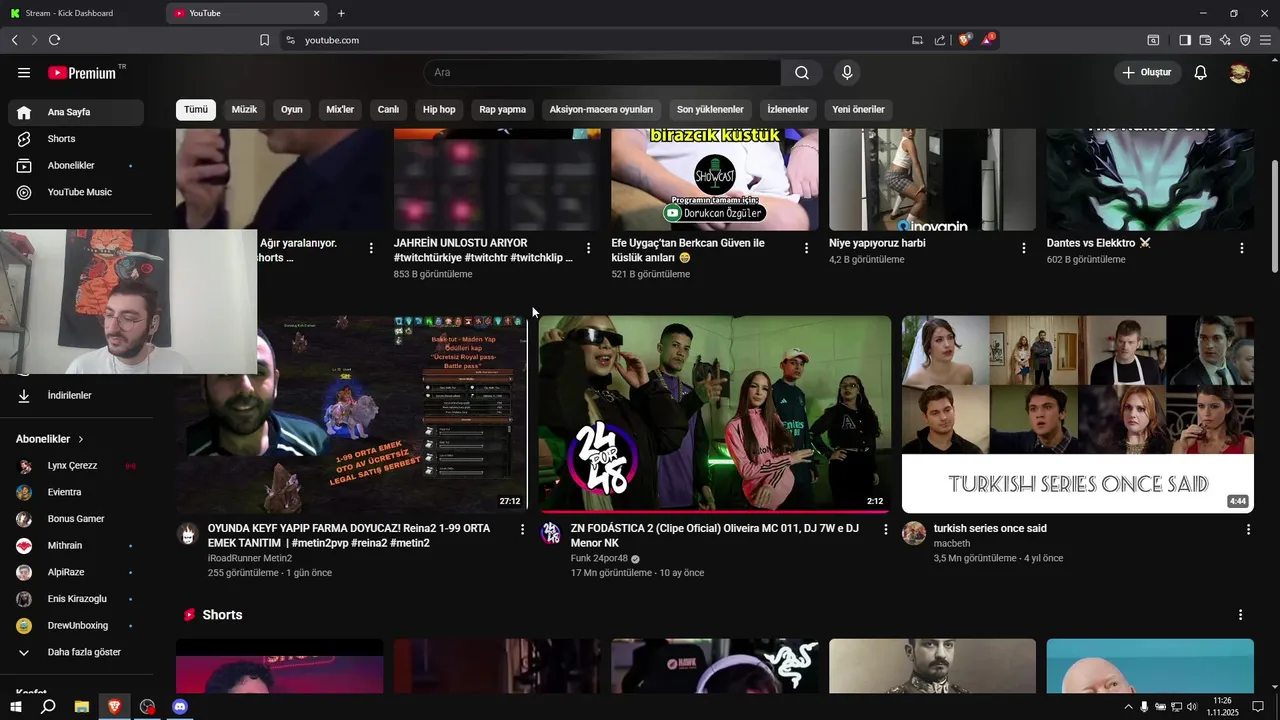Screen dimensions: 1280x720
Task: Play the ZN FODÁSTICA 2 video thumbnail
Action: click(x=715, y=414)
